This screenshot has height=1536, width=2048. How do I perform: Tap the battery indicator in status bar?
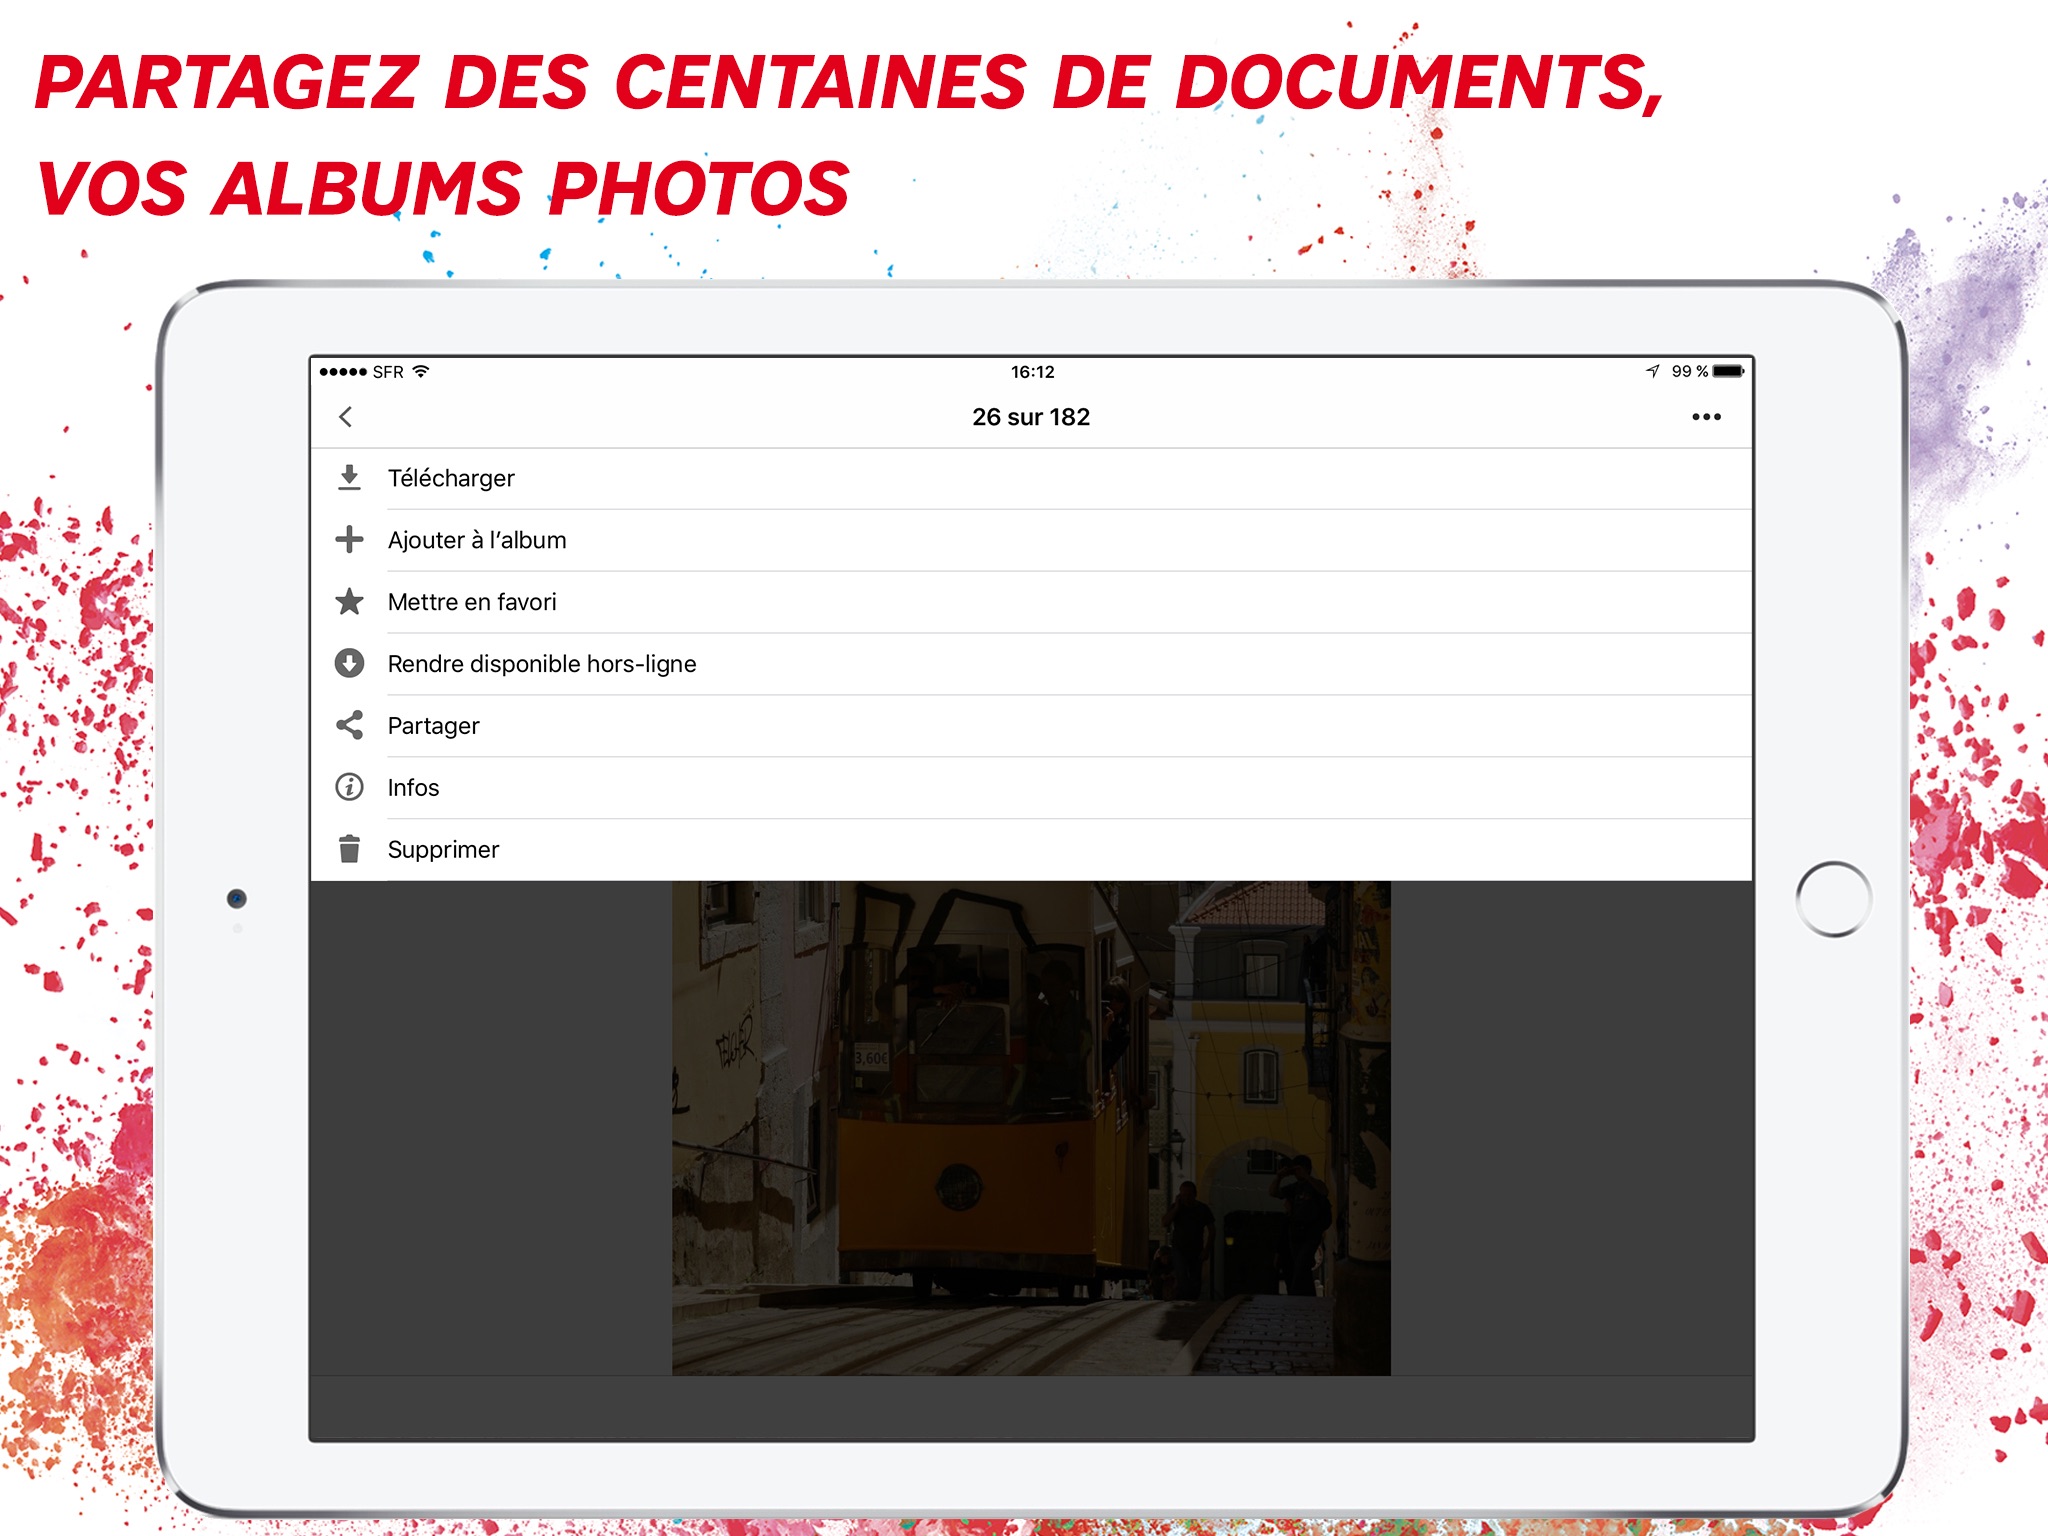click(1728, 371)
